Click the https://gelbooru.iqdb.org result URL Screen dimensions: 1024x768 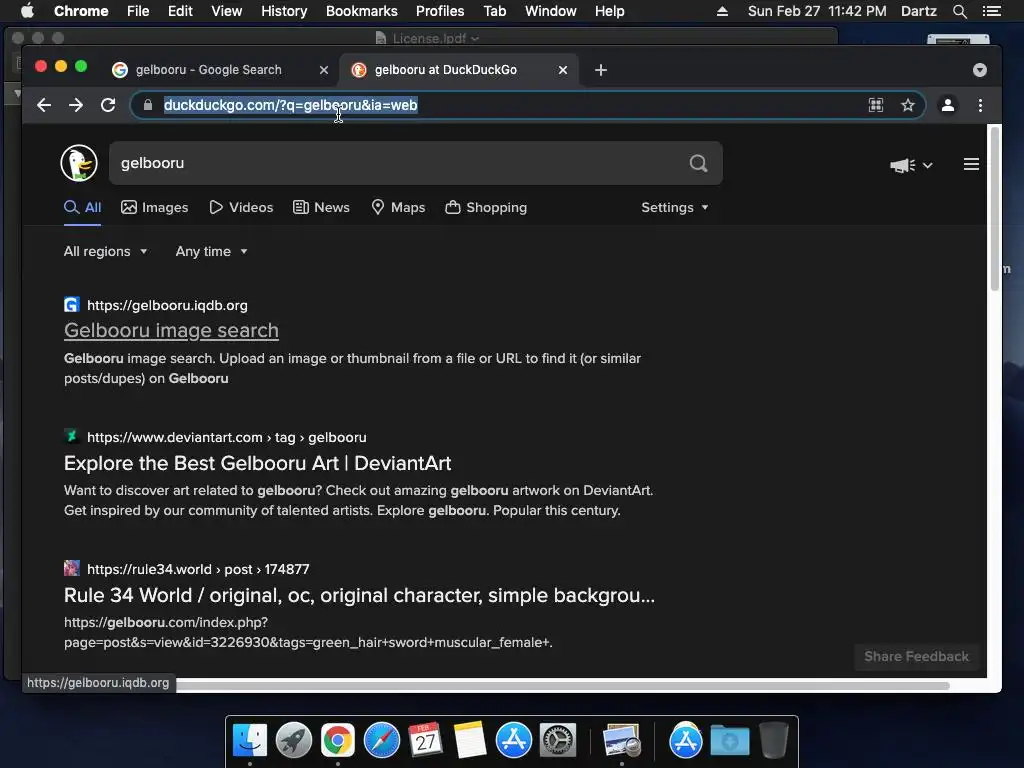167,305
